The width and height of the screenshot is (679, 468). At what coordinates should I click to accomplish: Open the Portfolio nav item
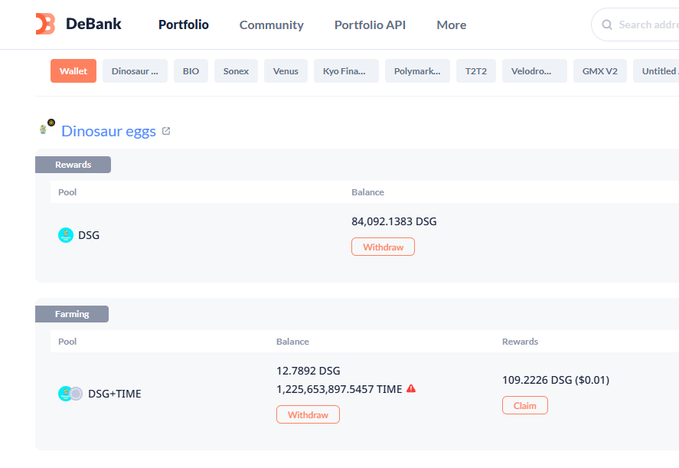[x=184, y=25]
